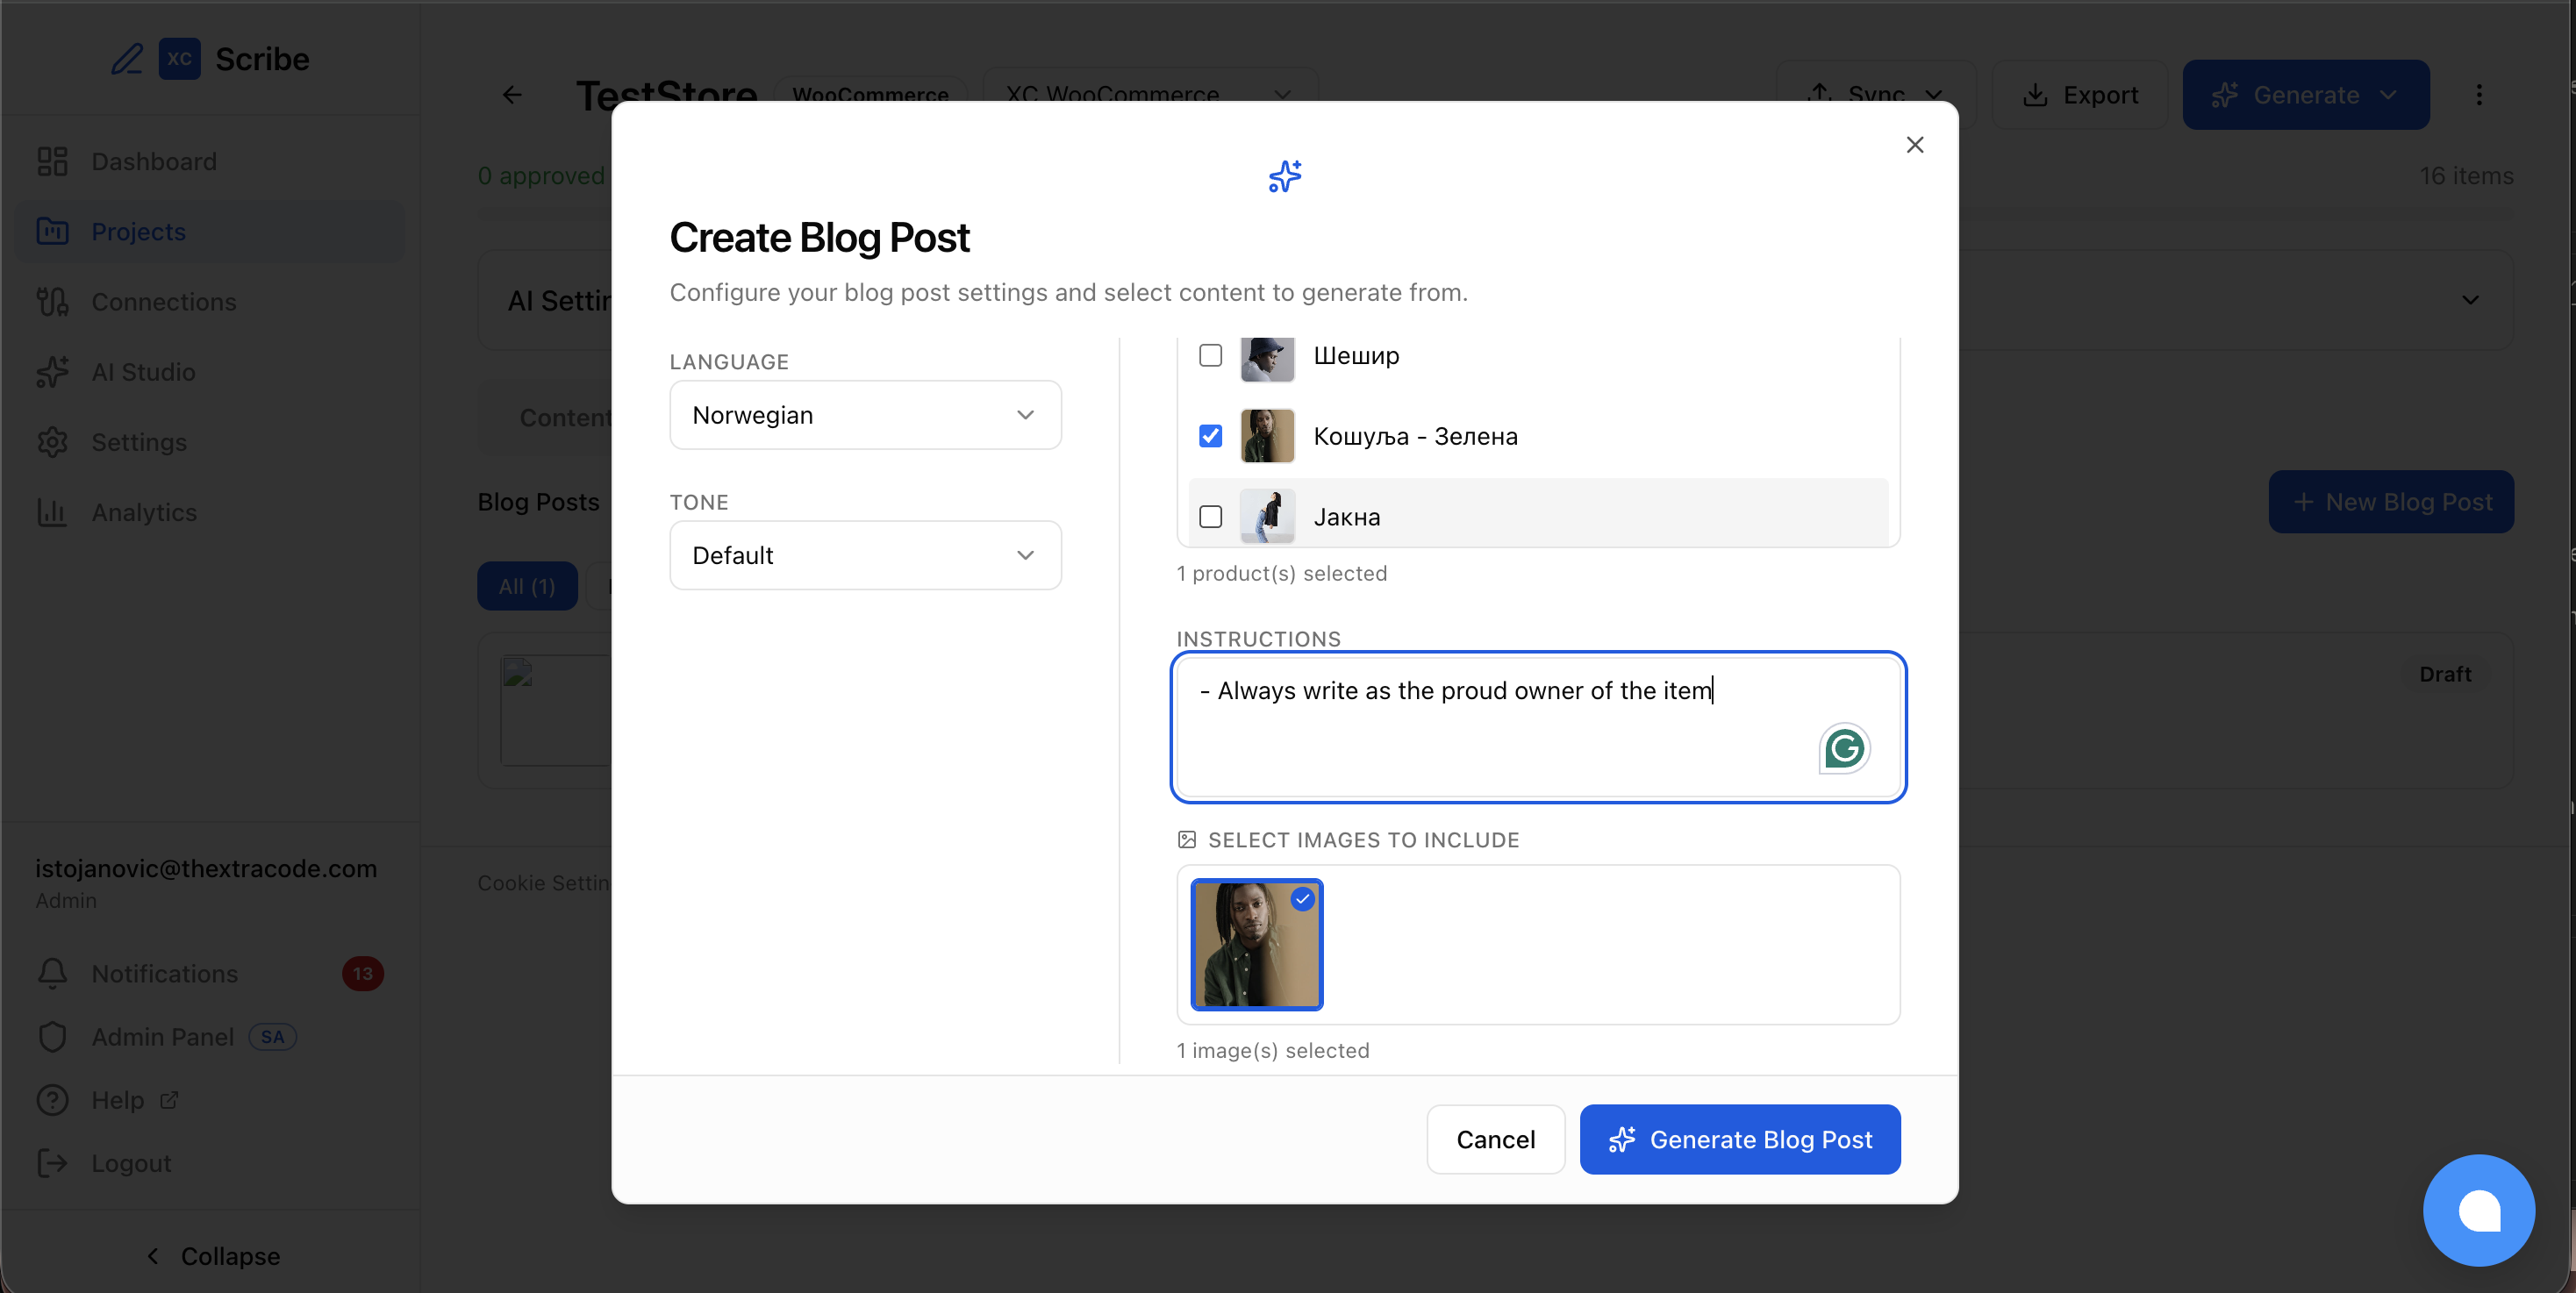The width and height of the screenshot is (2576, 1293).
Task: Open the Tone dropdown showing Default
Action: [x=864, y=555]
